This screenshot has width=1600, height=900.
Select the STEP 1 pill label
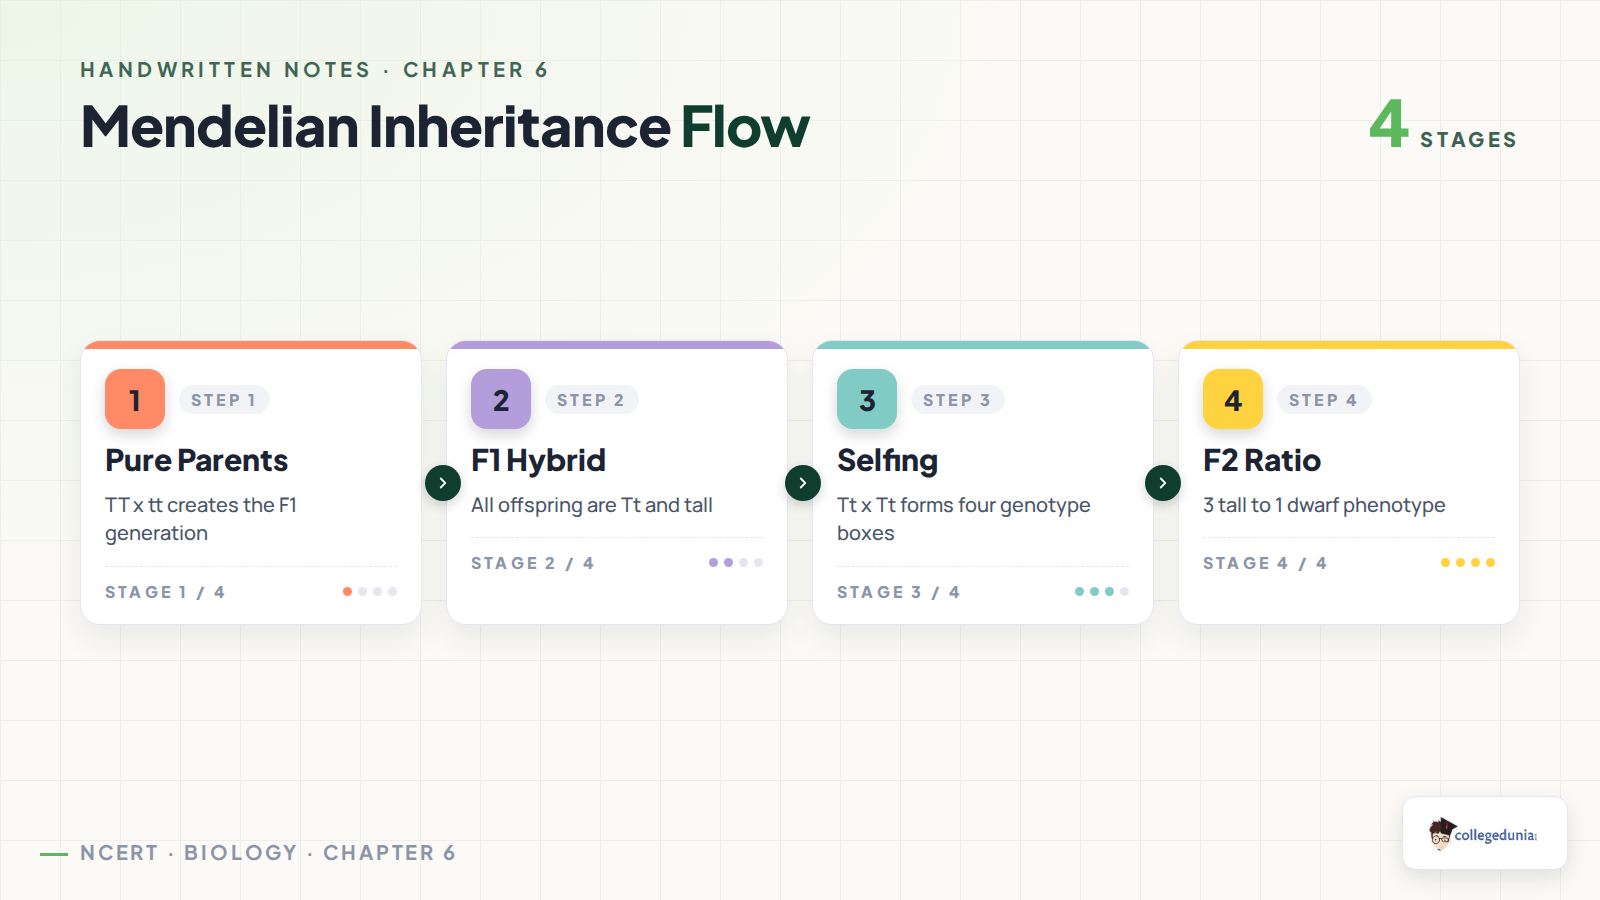coord(224,400)
